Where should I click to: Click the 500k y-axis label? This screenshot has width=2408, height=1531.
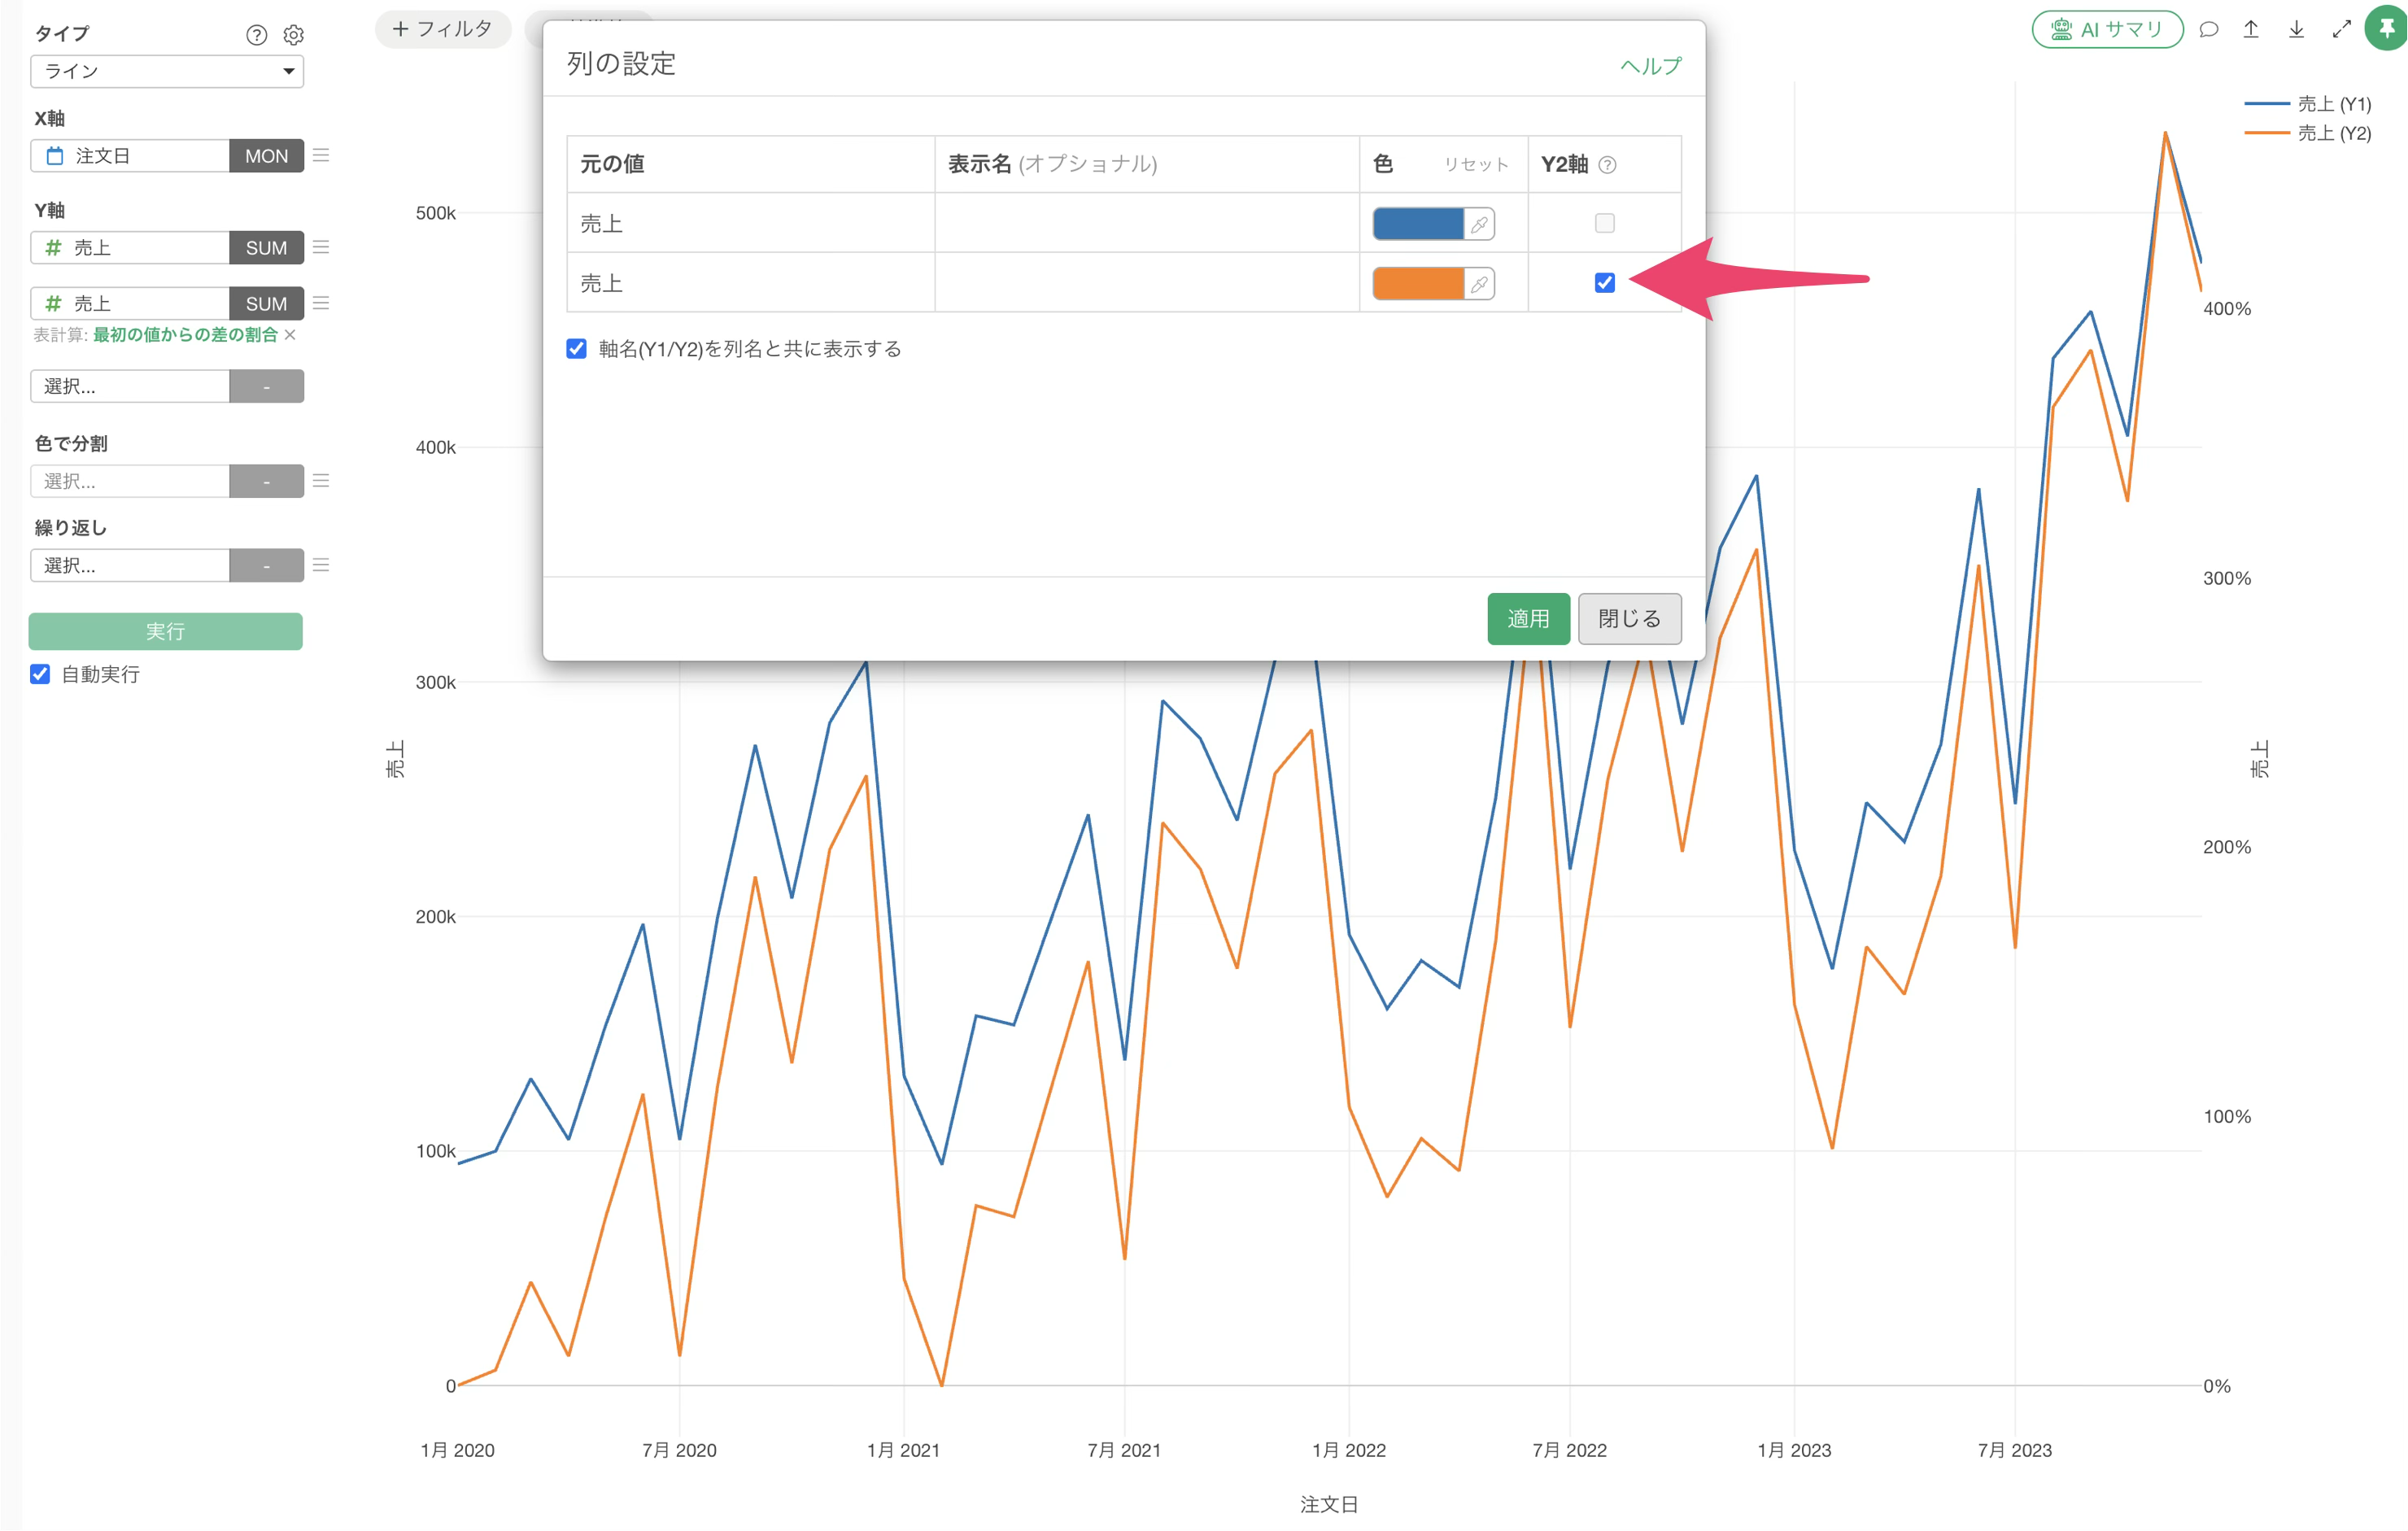coord(435,213)
